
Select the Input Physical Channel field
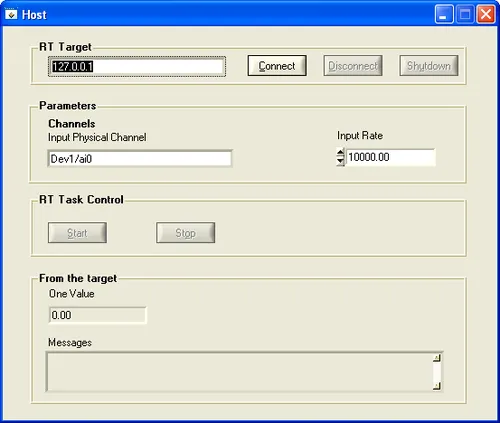click(x=140, y=159)
